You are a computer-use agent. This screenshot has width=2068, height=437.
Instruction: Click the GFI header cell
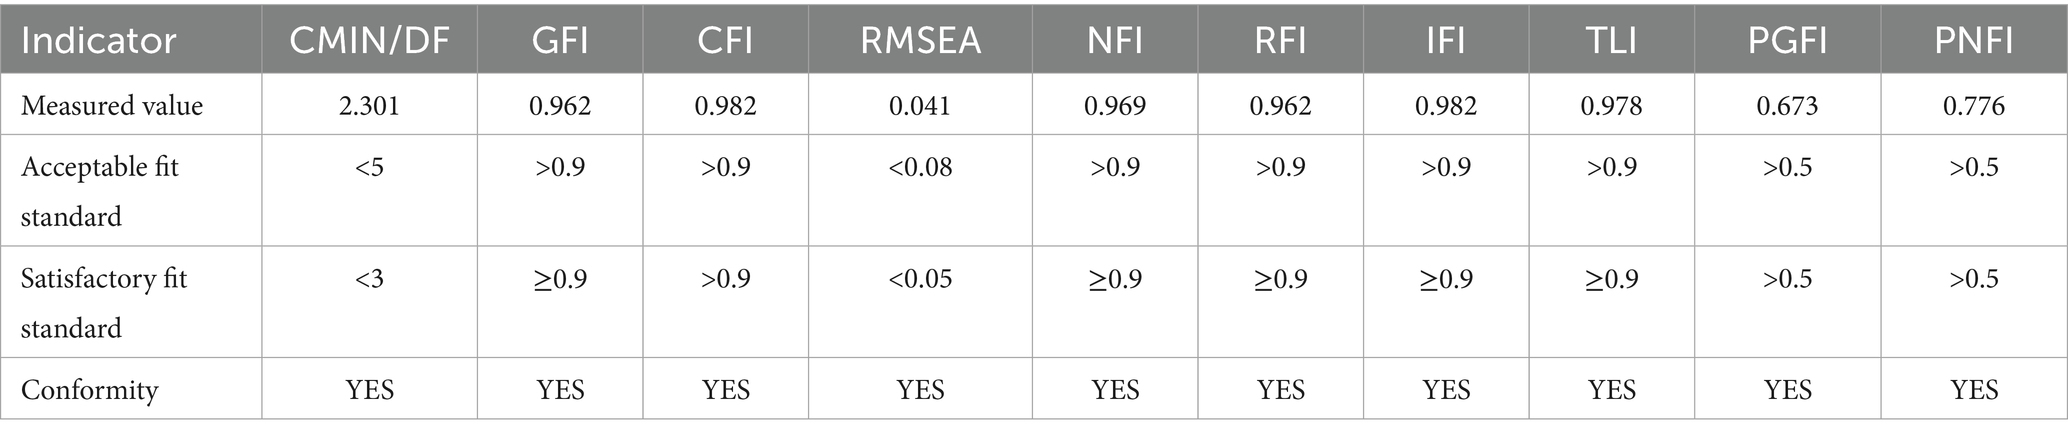(560, 41)
